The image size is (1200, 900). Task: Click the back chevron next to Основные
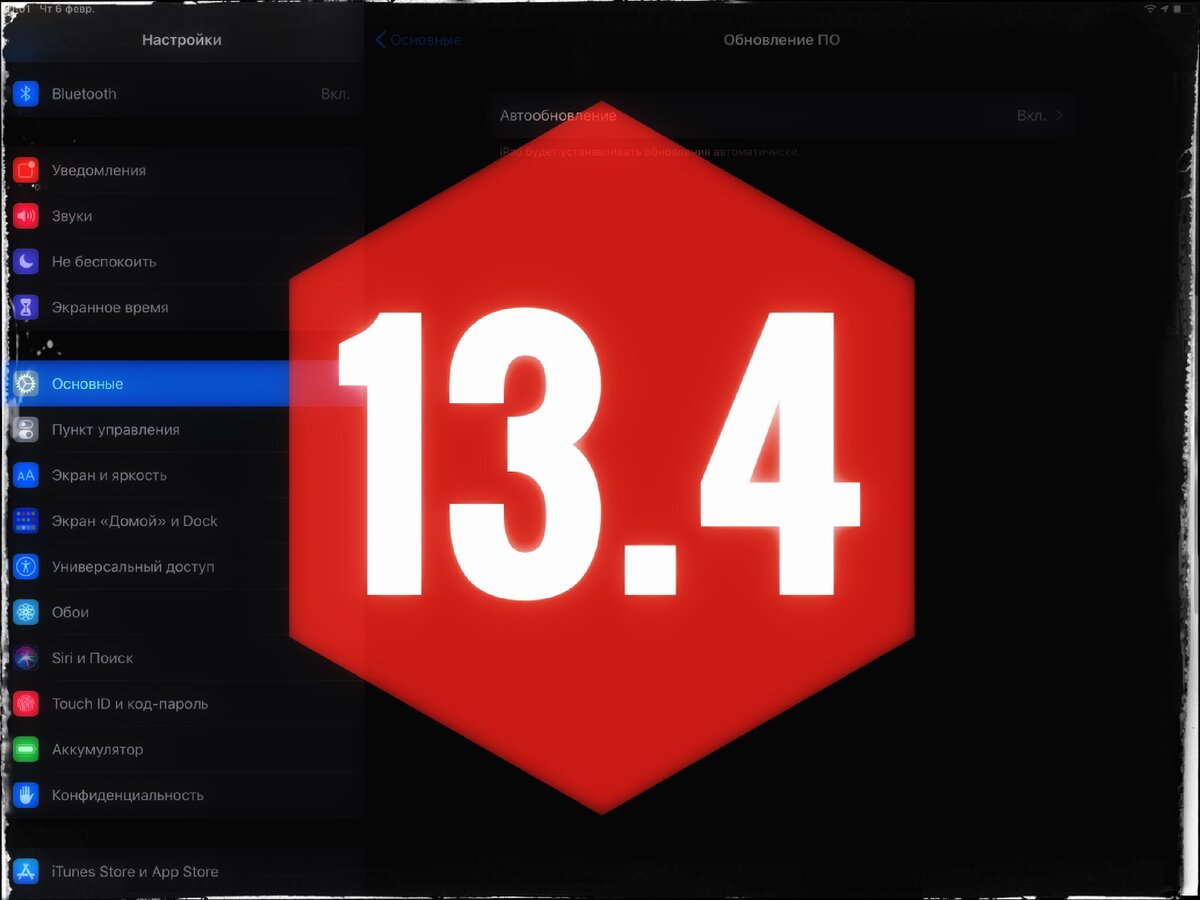click(380, 40)
